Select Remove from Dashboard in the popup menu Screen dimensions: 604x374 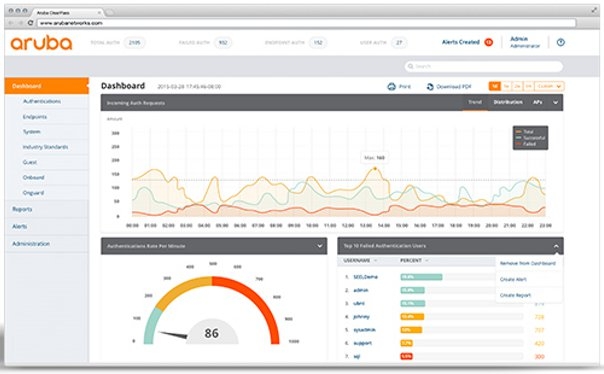[x=527, y=263]
